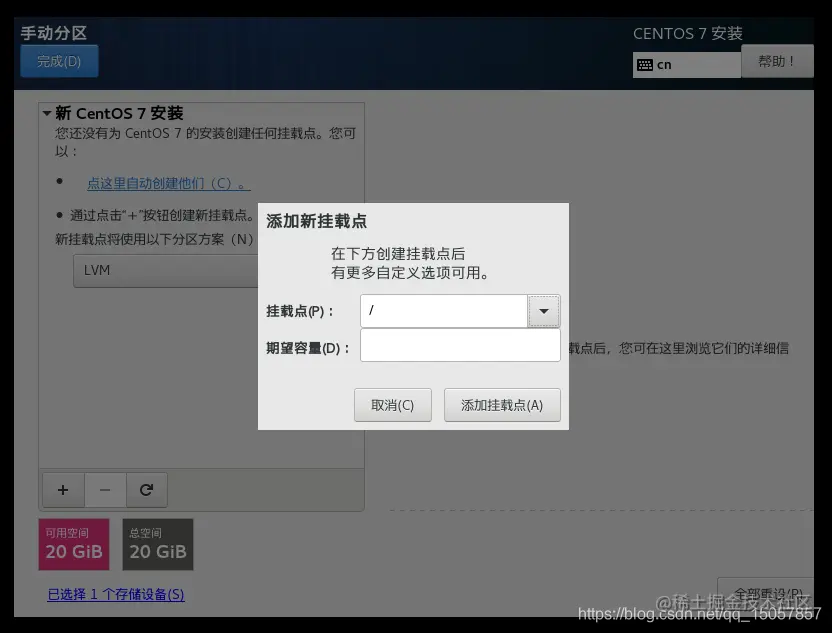
Task: Click the 全部重设(R) reset button
Action: point(767,593)
